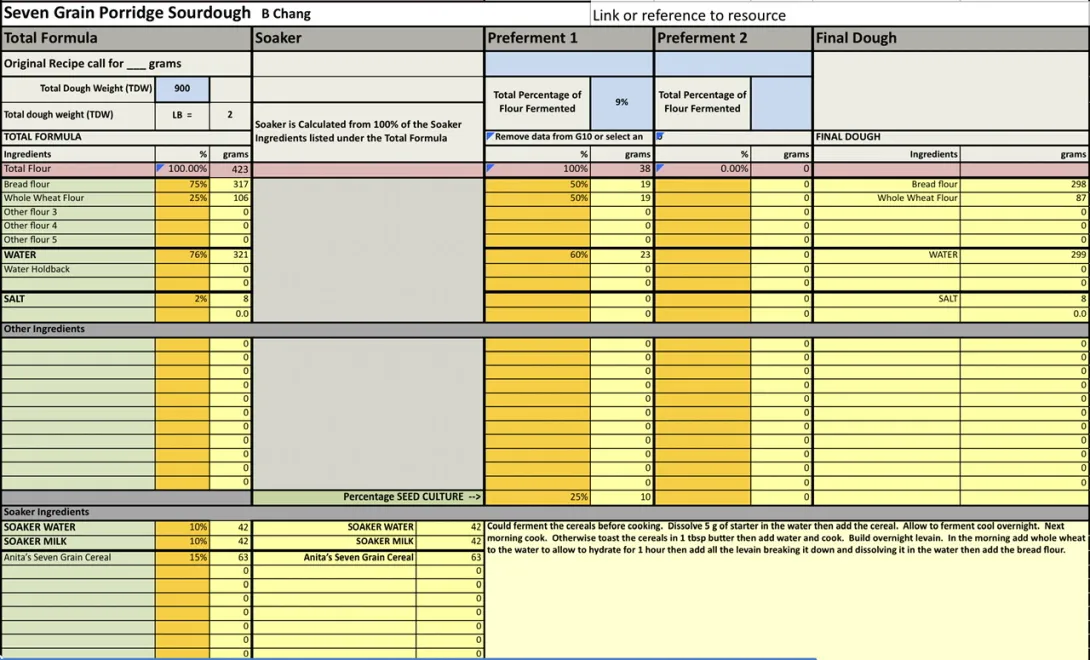Select the Bread flour 75% percentage cell

click(x=182, y=184)
